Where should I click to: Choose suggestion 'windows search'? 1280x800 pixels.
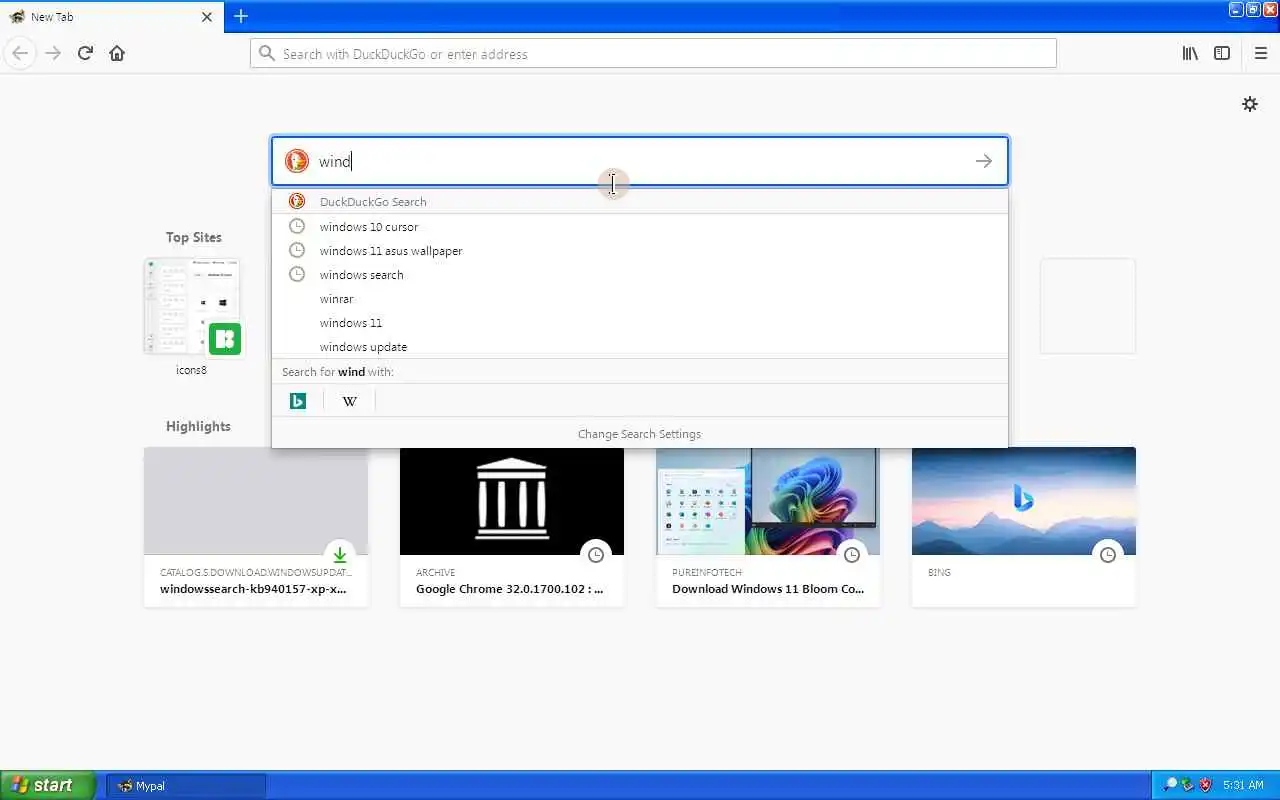pos(640,275)
